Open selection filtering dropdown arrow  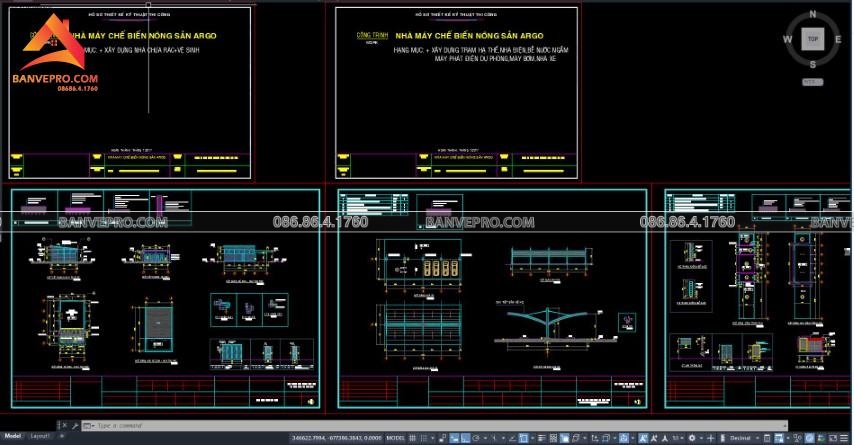tap(615, 438)
